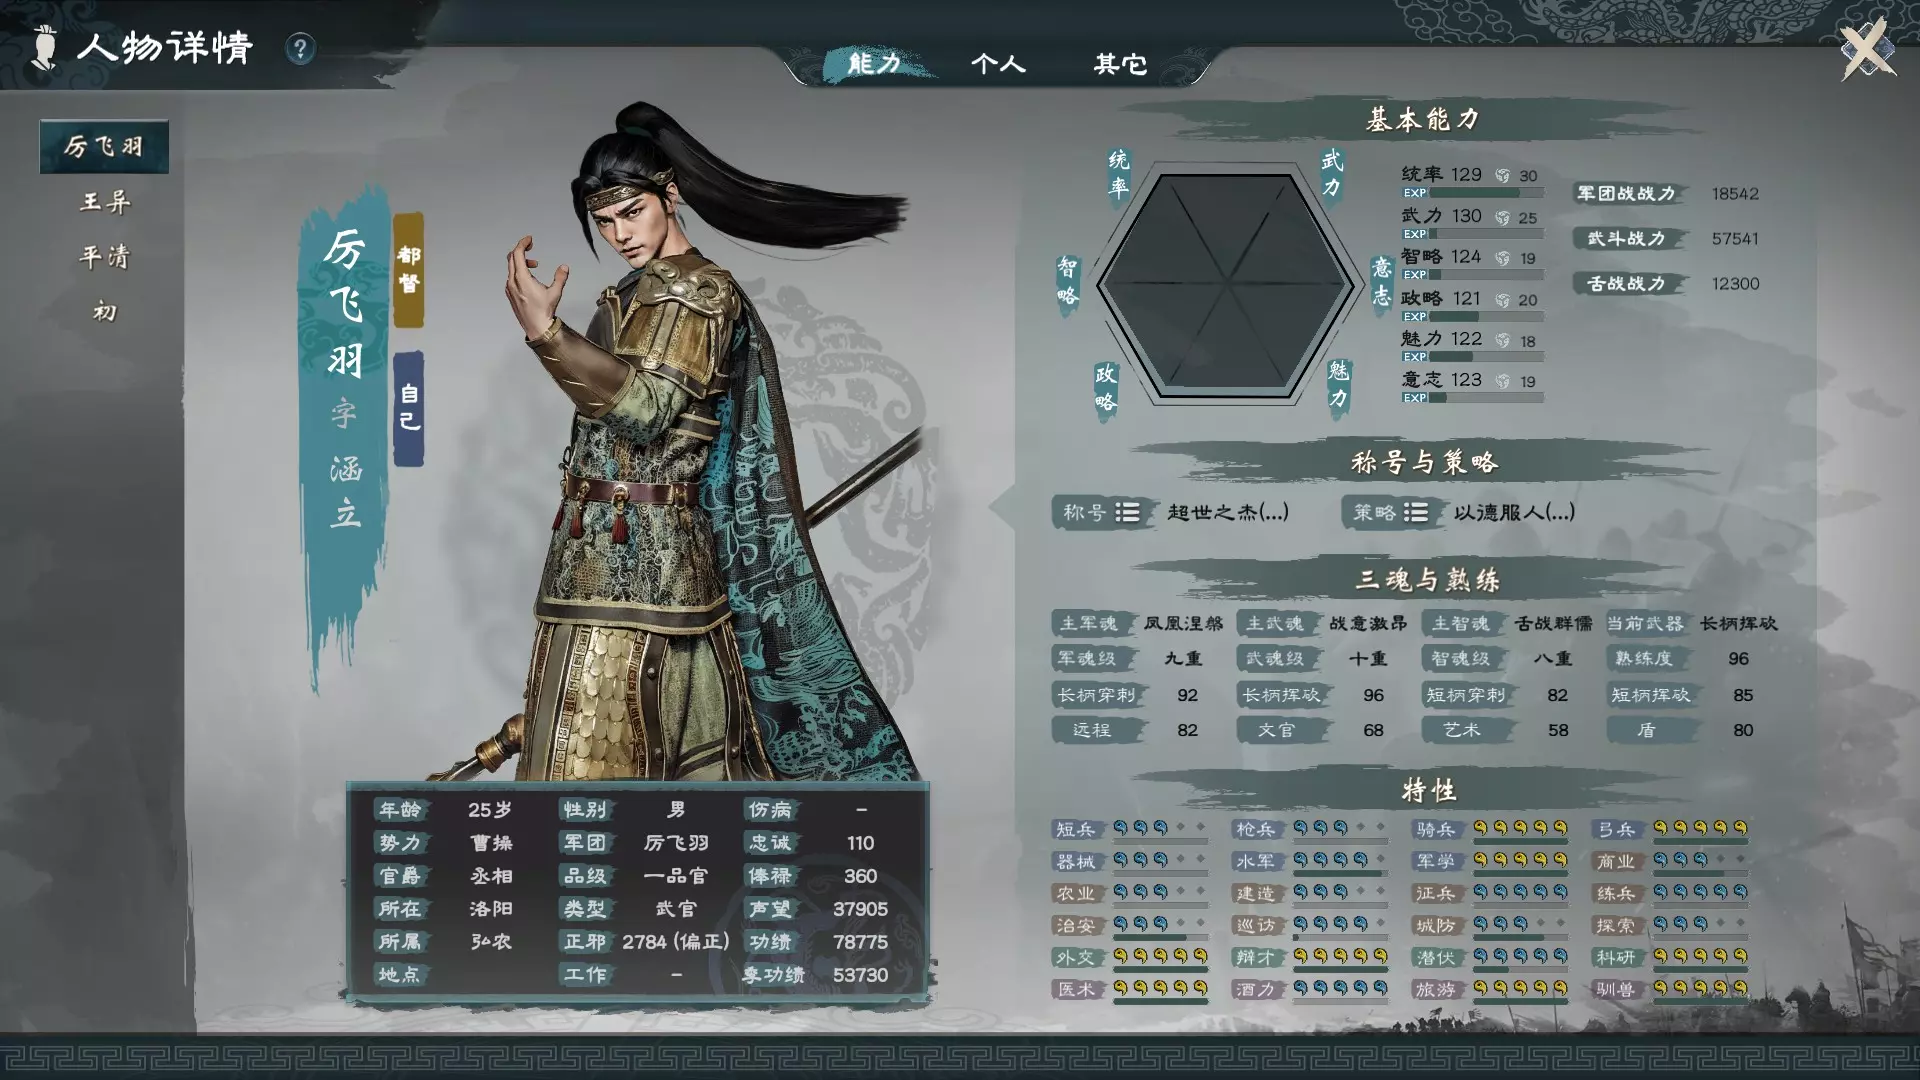Viewport: 1920px width, 1080px height.
Task: Click the bonus icon beside 意志 123
Action: click(x=1502, y=381)
